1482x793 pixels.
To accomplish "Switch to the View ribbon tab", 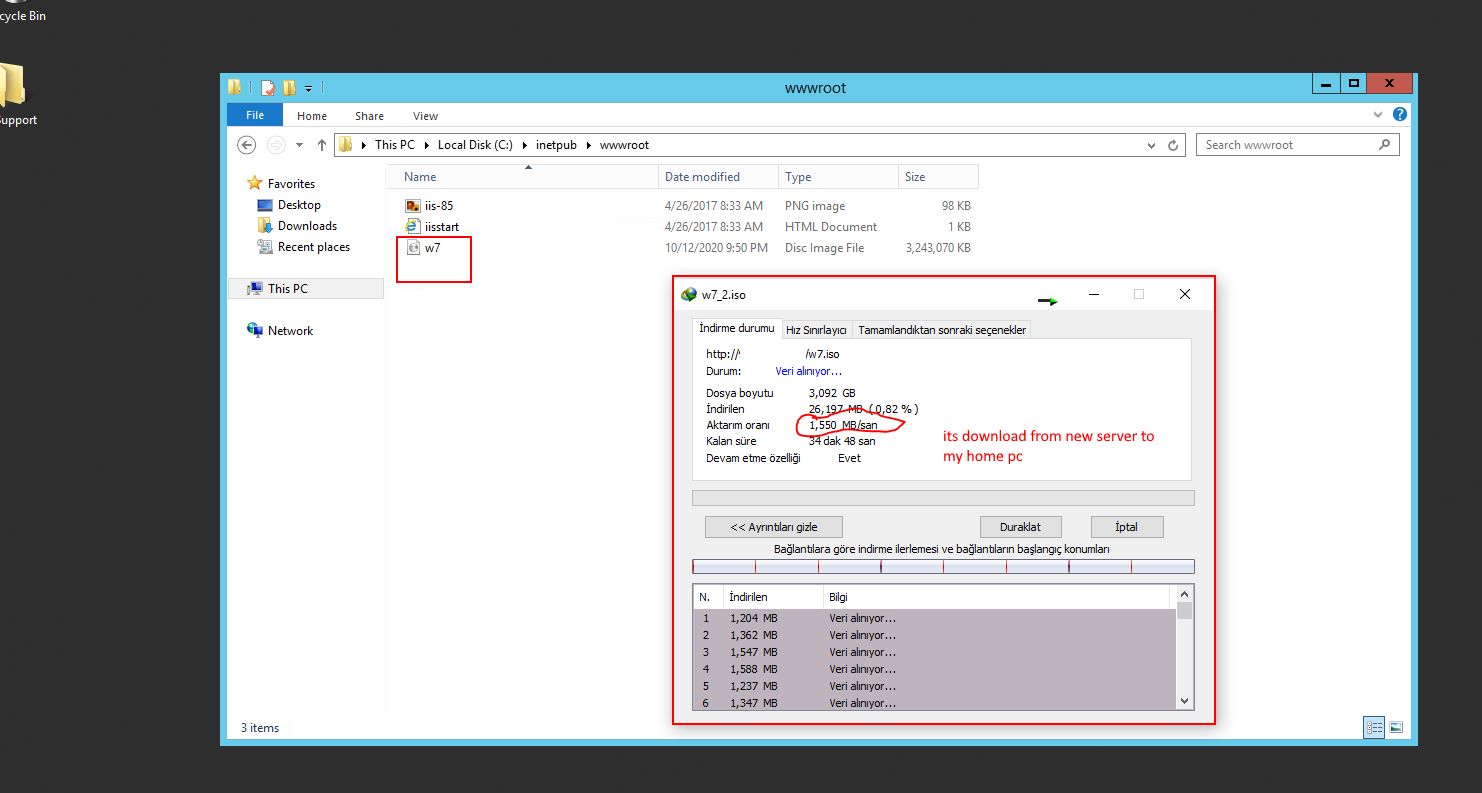I will [x=426, y=116].
